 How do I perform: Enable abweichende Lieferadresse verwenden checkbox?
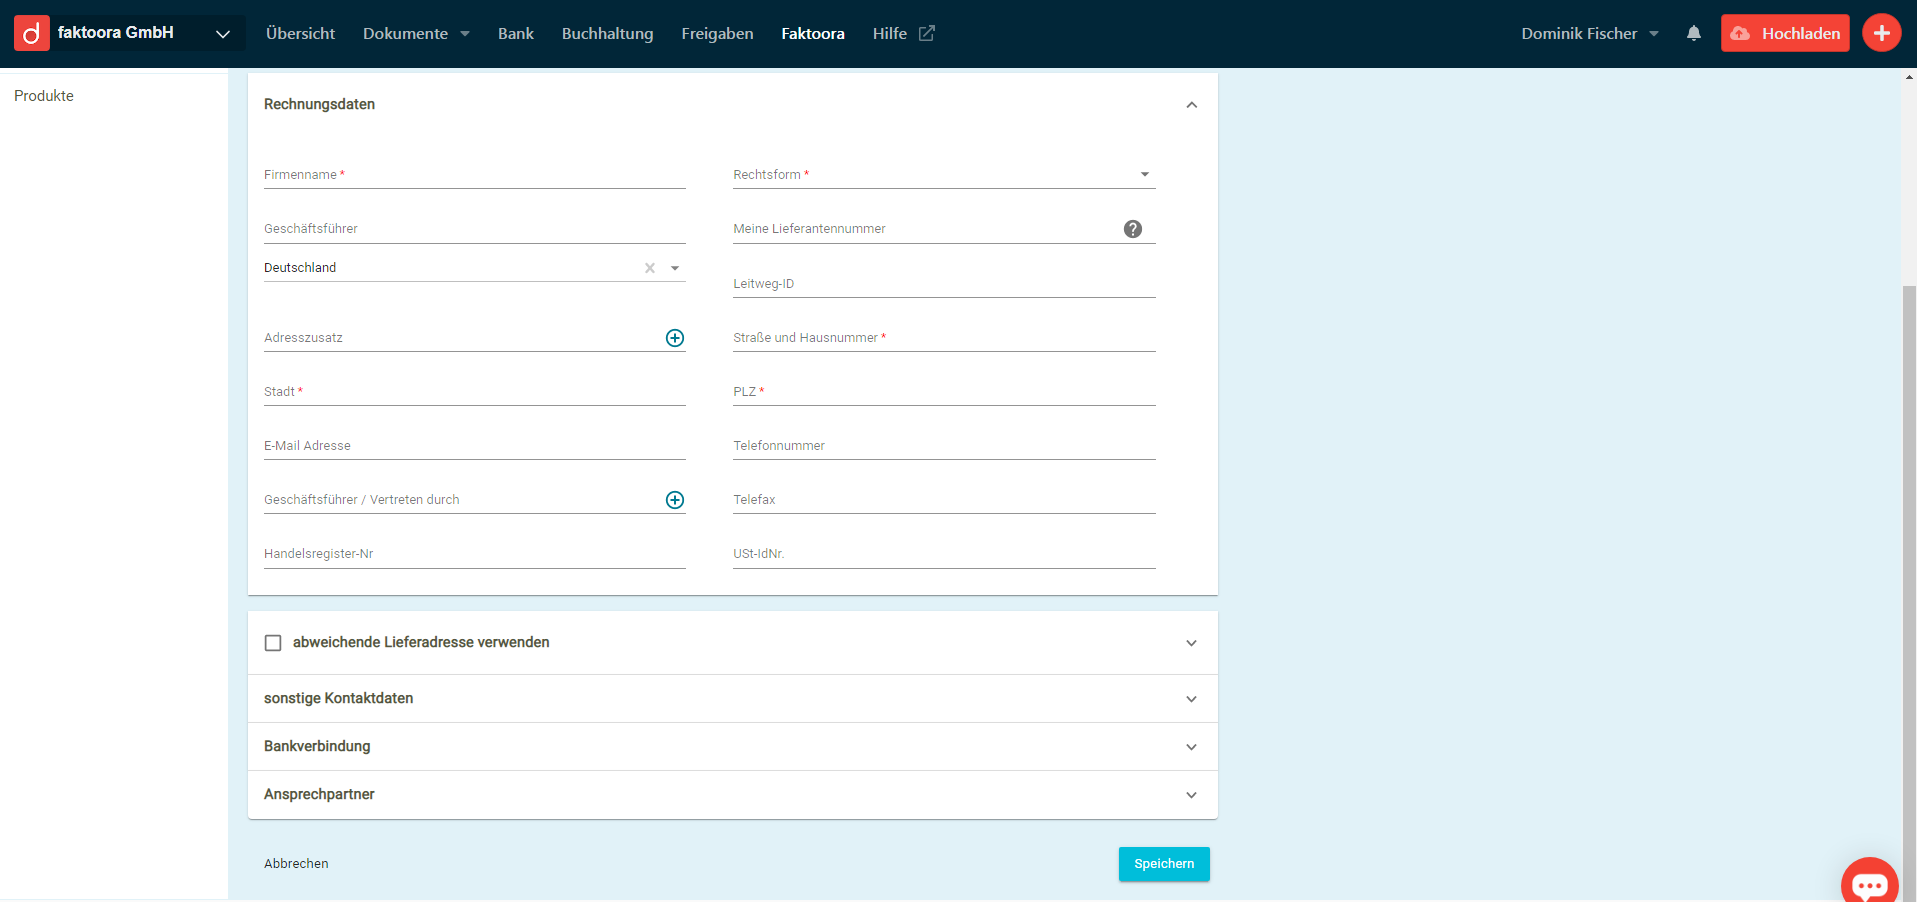click(x=273, y=643)
